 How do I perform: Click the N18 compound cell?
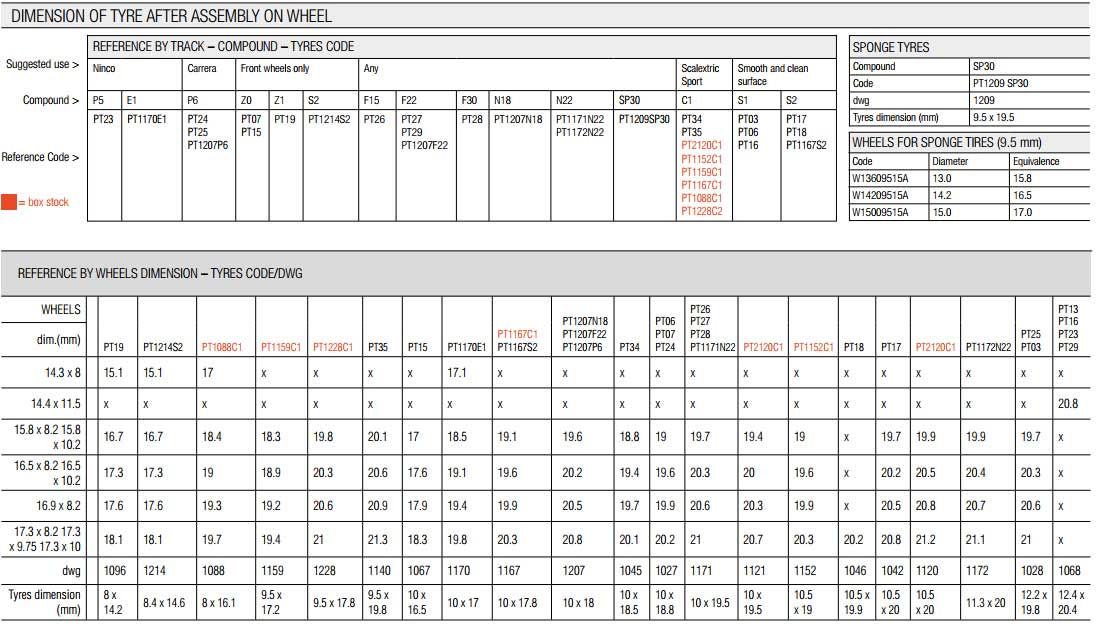point(503,101)
